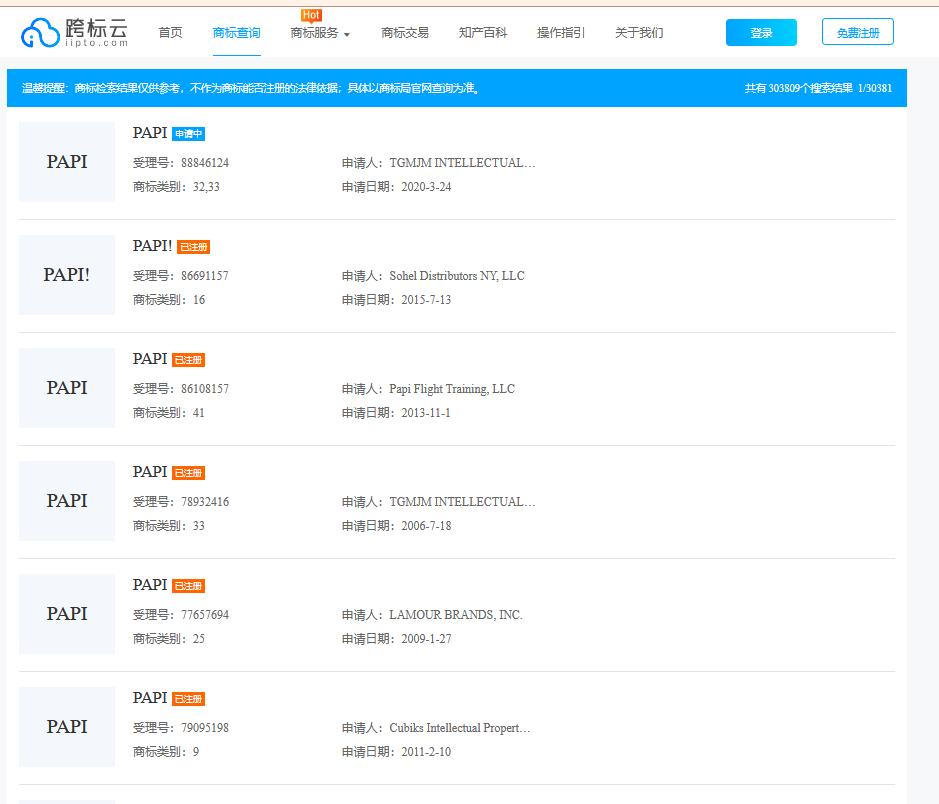Image resolution: width=939 pixels, height=804 pixels.
Task: Select the 商标查询 navigation tab
Action: [237, 33]
